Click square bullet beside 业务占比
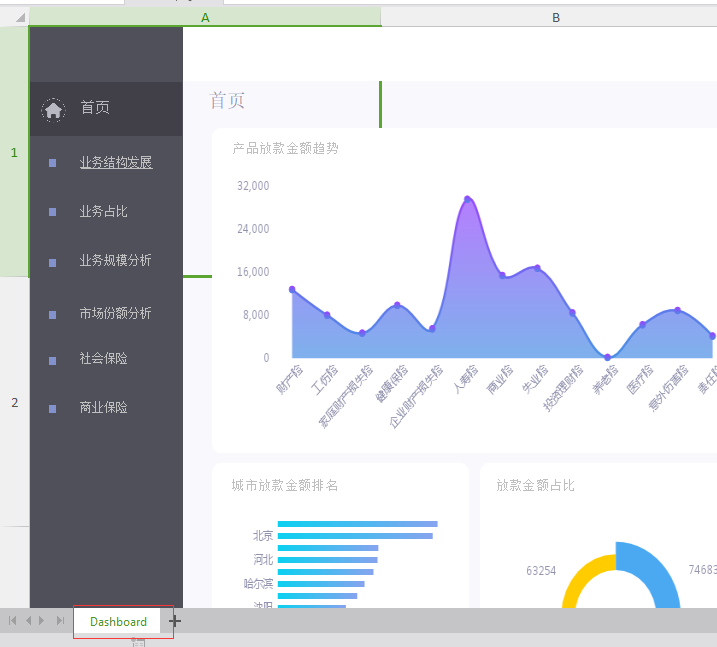 (x=52, y=212)
